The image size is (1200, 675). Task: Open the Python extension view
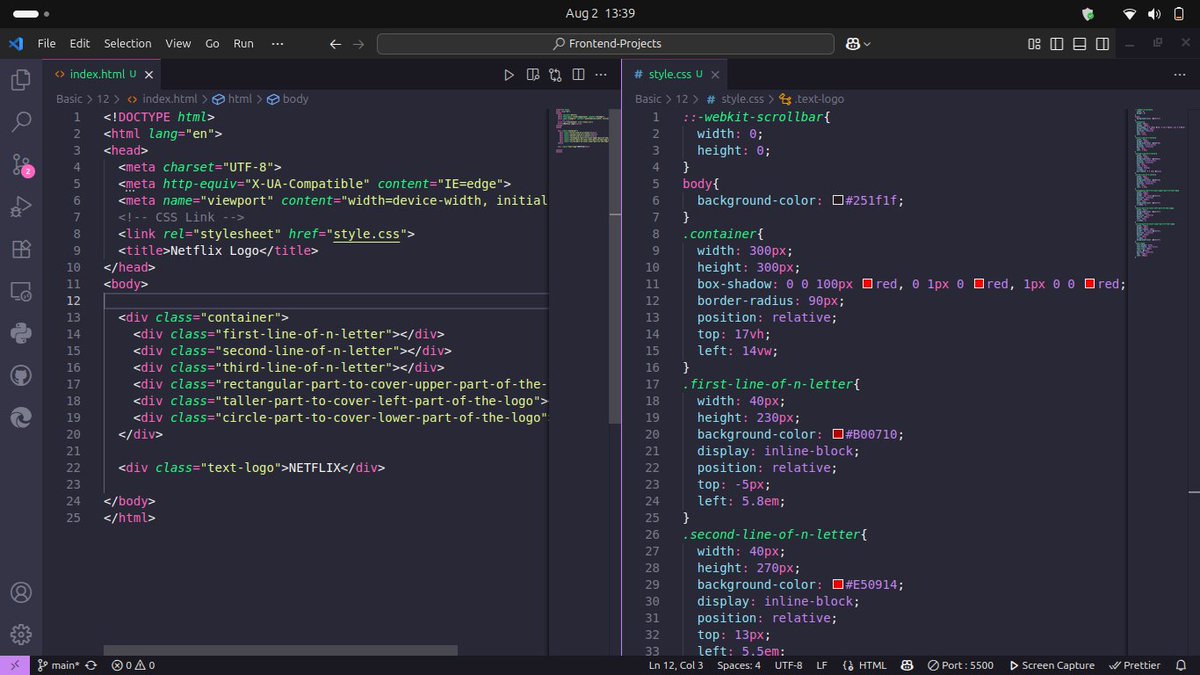(x=20, y=333)
